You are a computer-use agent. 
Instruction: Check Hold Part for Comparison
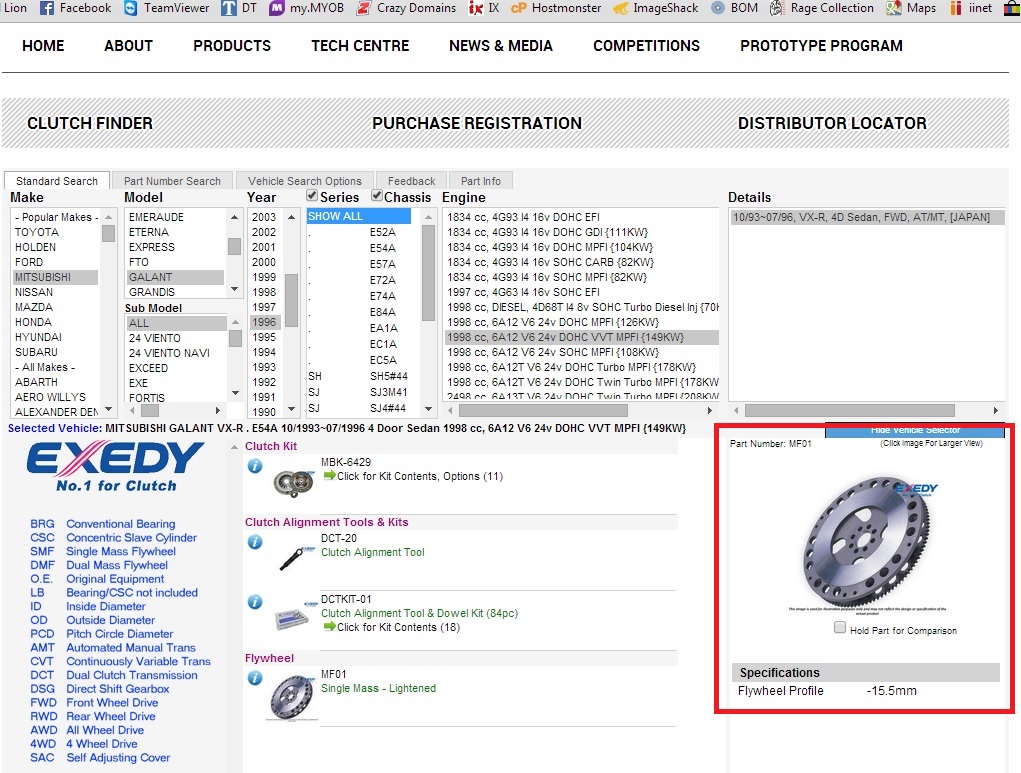click(840, 627)
